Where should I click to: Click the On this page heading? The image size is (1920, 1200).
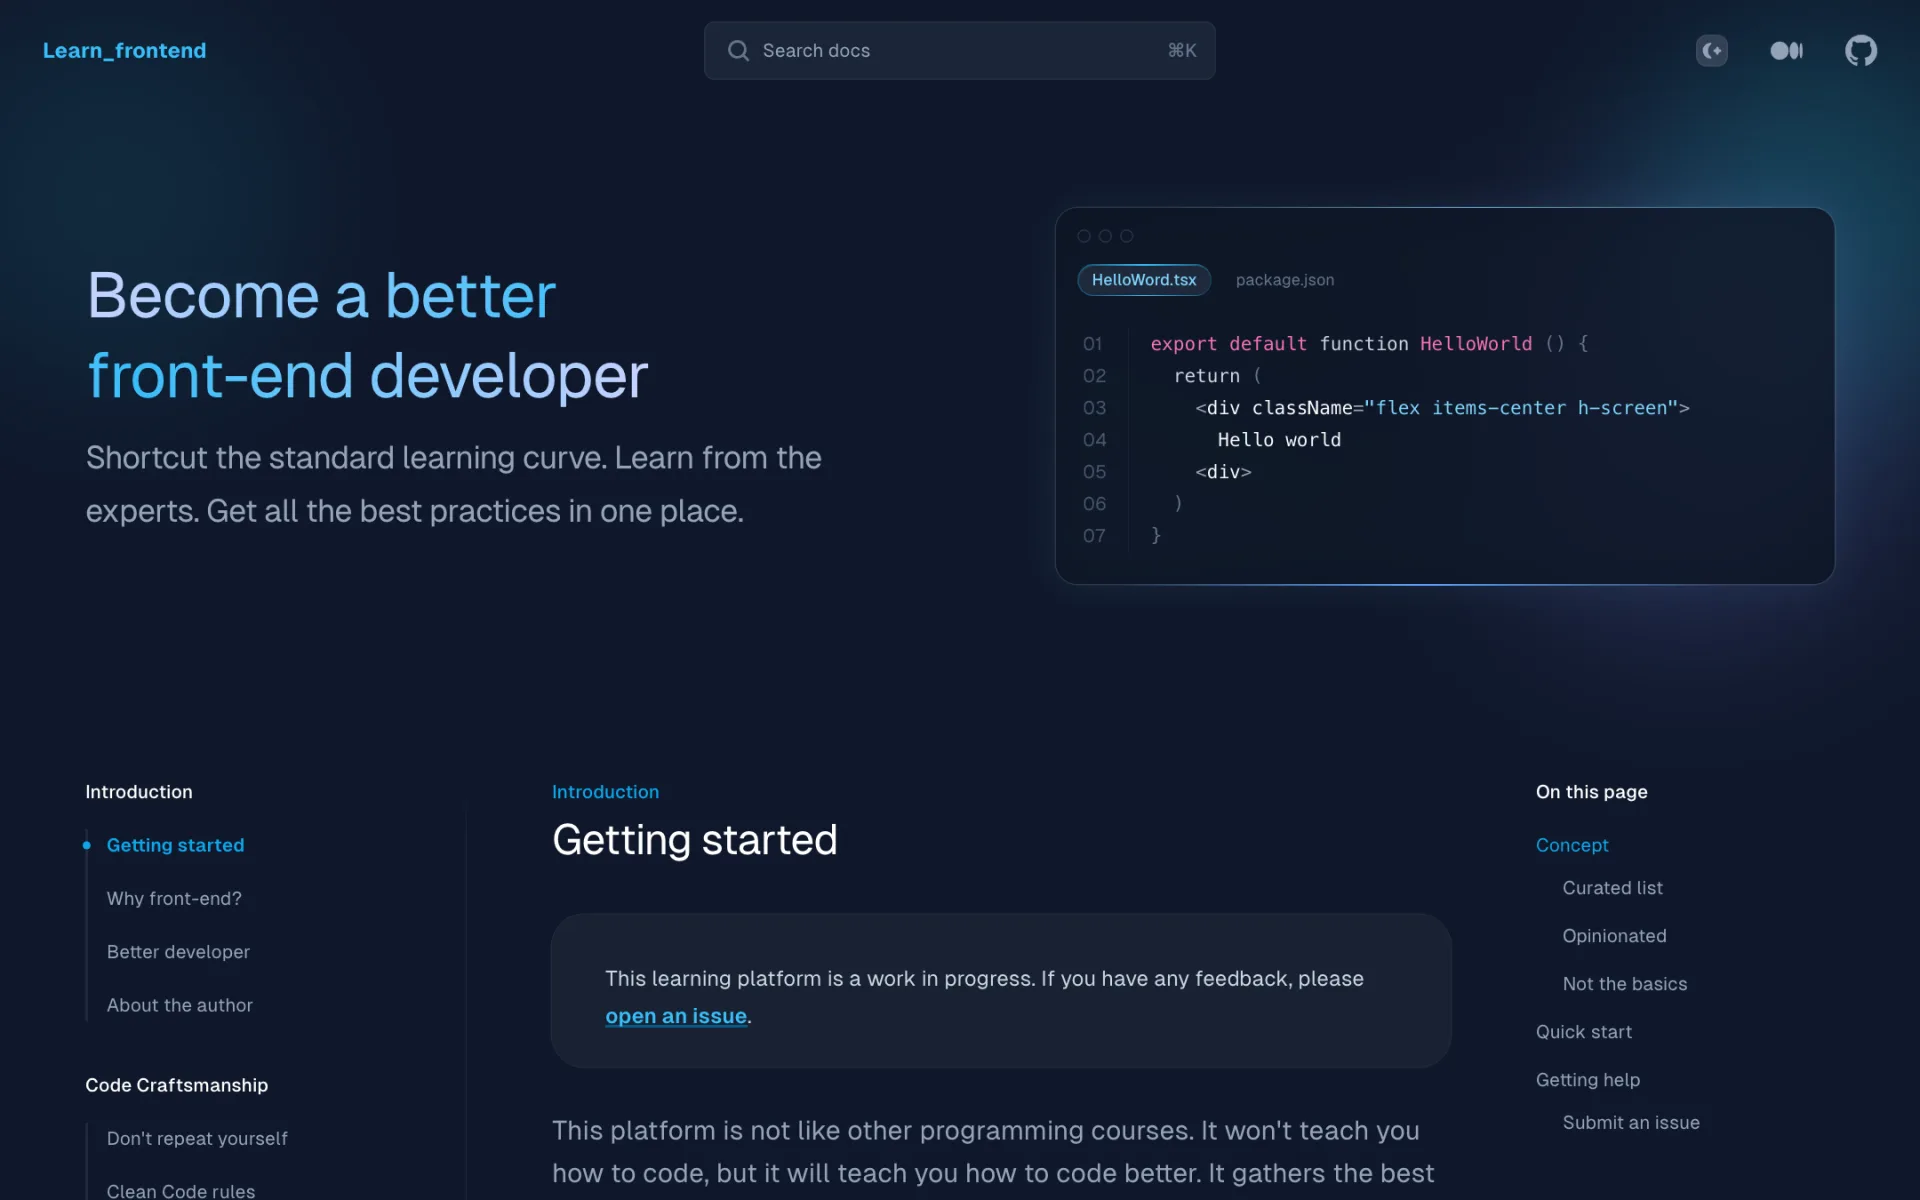click(x=1592, y=792)
